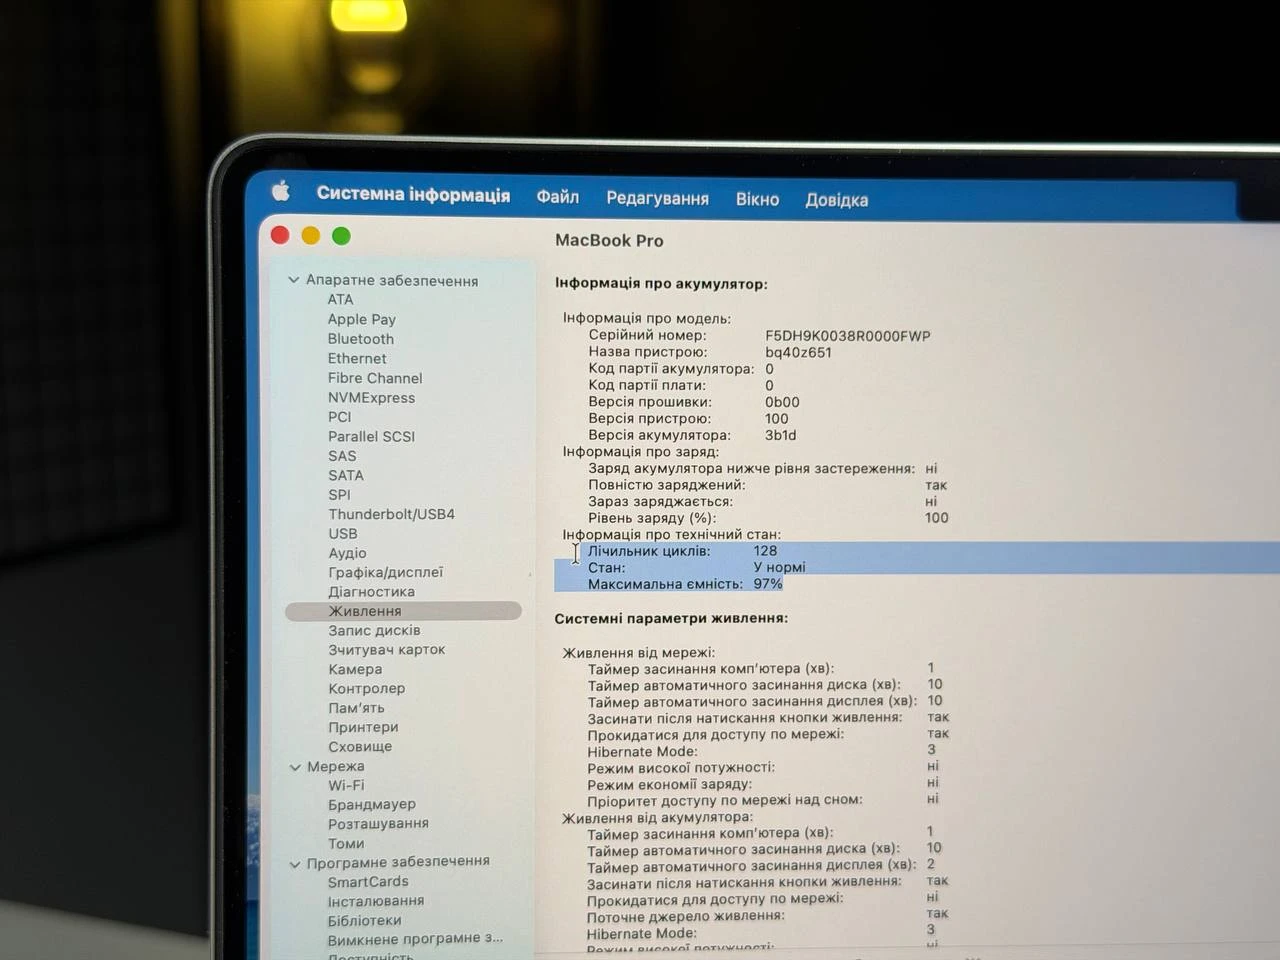The image size is (1280, 960).
Task: Open the Вікно menu
Action: pyautogui.click(x=757, y=199)
